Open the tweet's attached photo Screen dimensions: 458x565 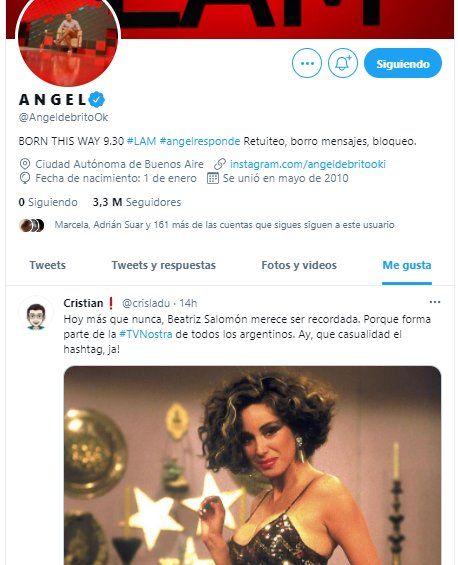(x=252, y=465)
